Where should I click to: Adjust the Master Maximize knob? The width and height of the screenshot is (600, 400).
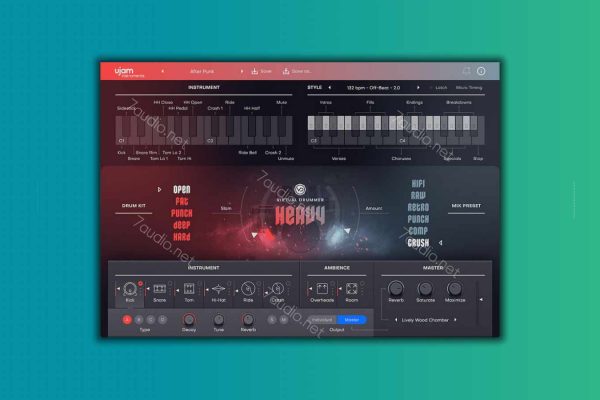point(455,288)
